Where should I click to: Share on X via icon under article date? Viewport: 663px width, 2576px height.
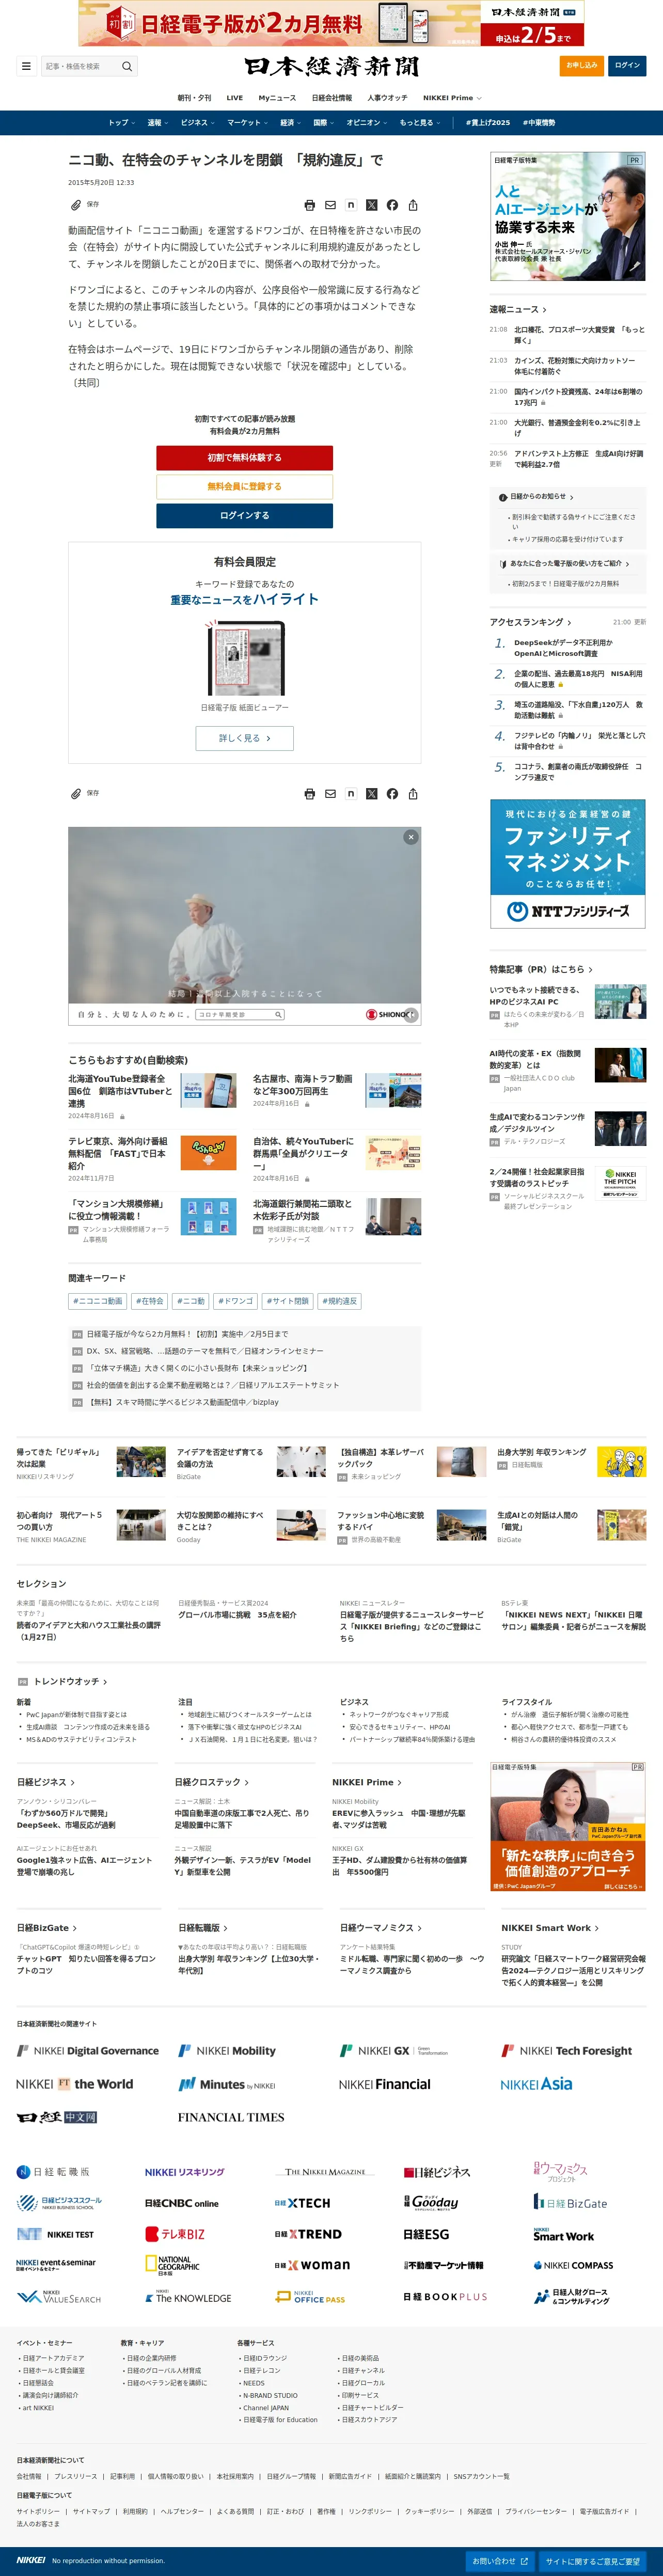[372, 205]
